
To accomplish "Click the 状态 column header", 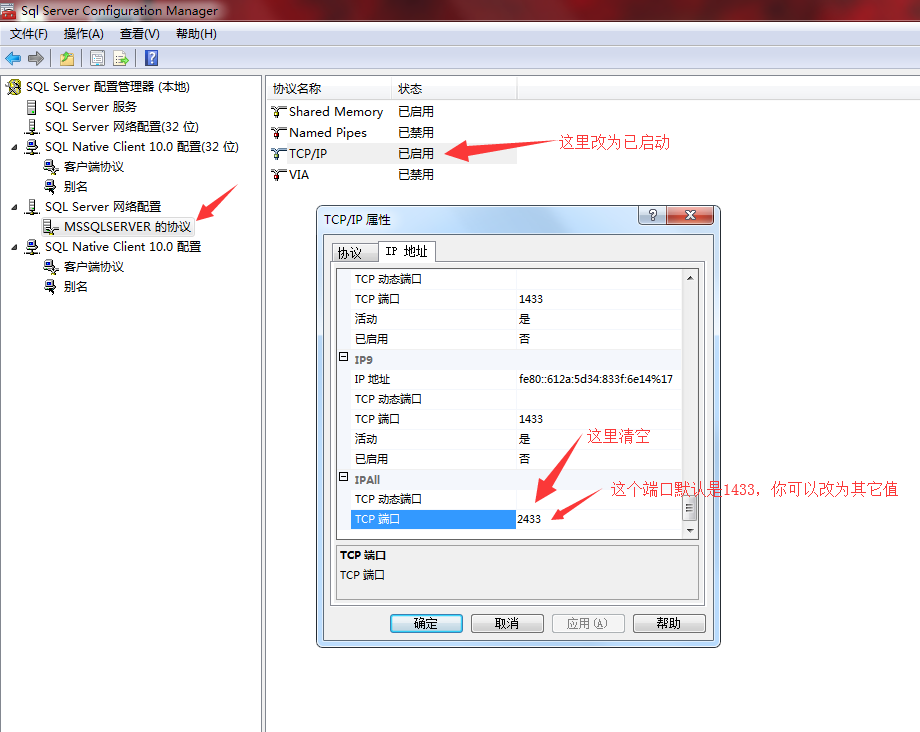I will click(x=455, y=89).
